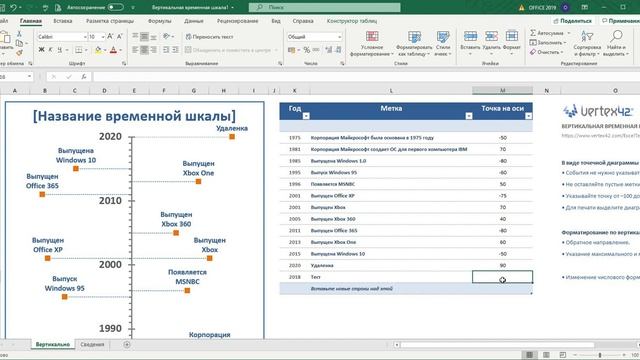Click the insert function fx icon
Viewport: 640px width, 360px height.
[84, 76]
